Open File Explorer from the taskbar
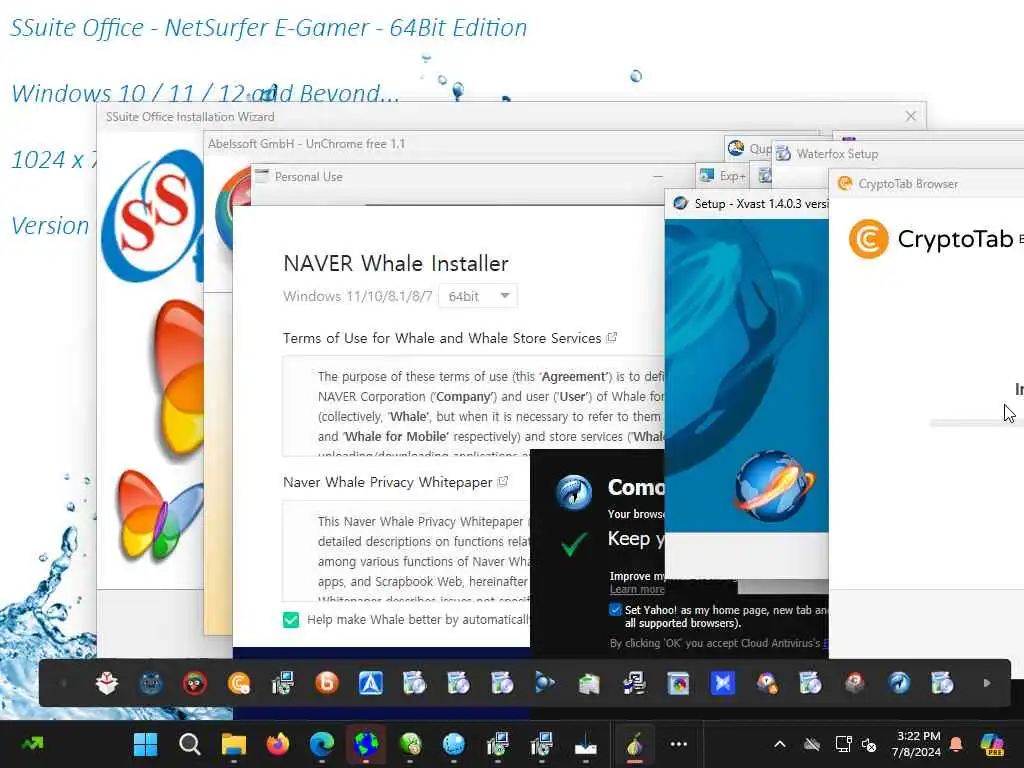 [x=234, y=744]
